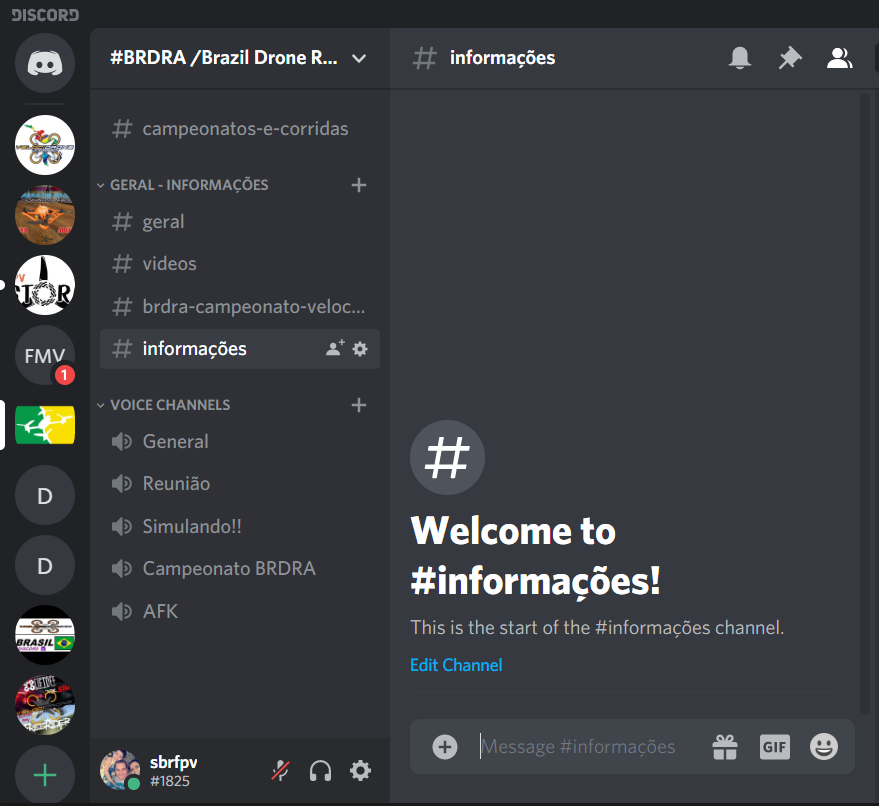Add a server with green plus
The width and height of the screenshot is (879, 806).
pyautogui.click(x=44, y=775)
